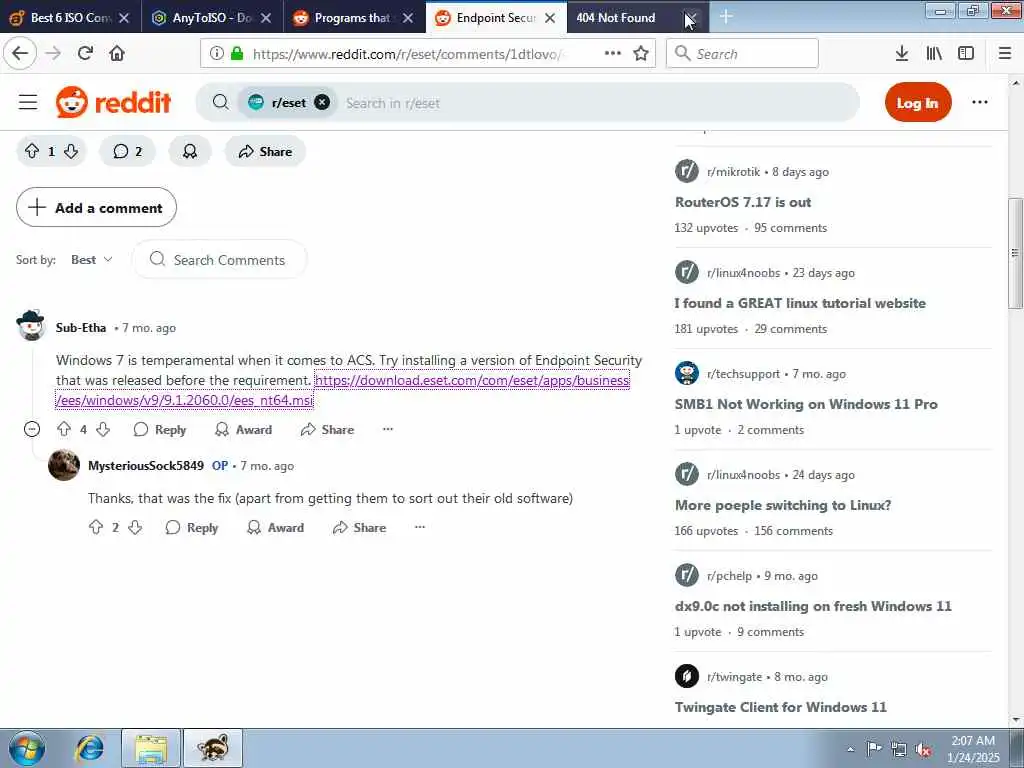Image resolution: width=1024 pixels, height=768 pixels.
Task: Collapse Sub-Etha's comment thread
Action: 32,429
